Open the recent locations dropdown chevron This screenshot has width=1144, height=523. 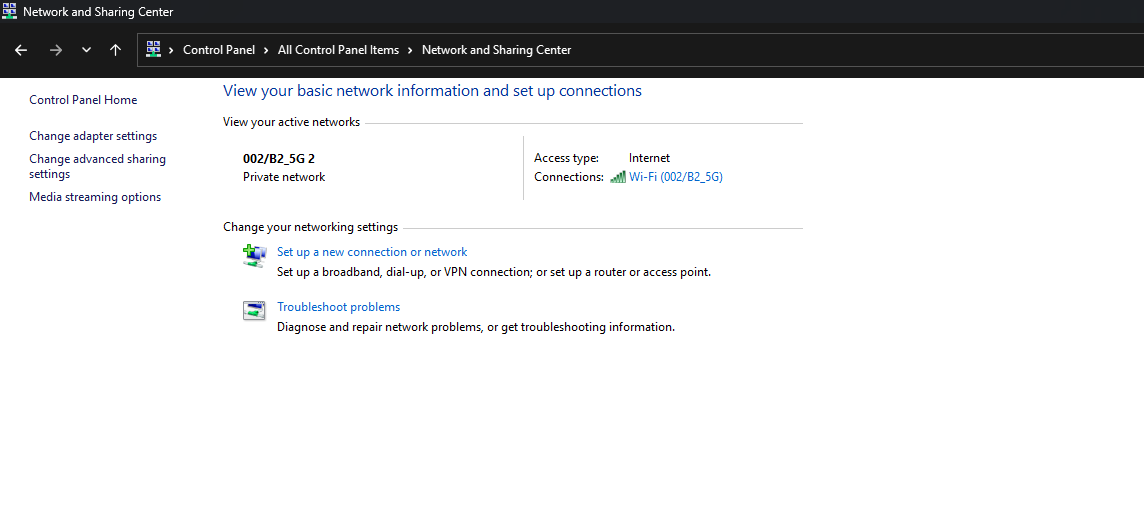[86, 50]
